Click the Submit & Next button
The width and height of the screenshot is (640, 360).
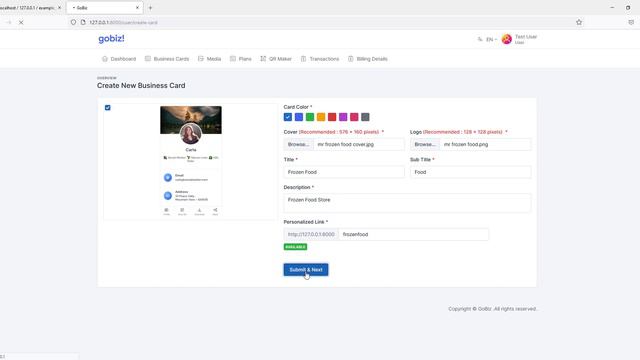(x=306, y=270)
